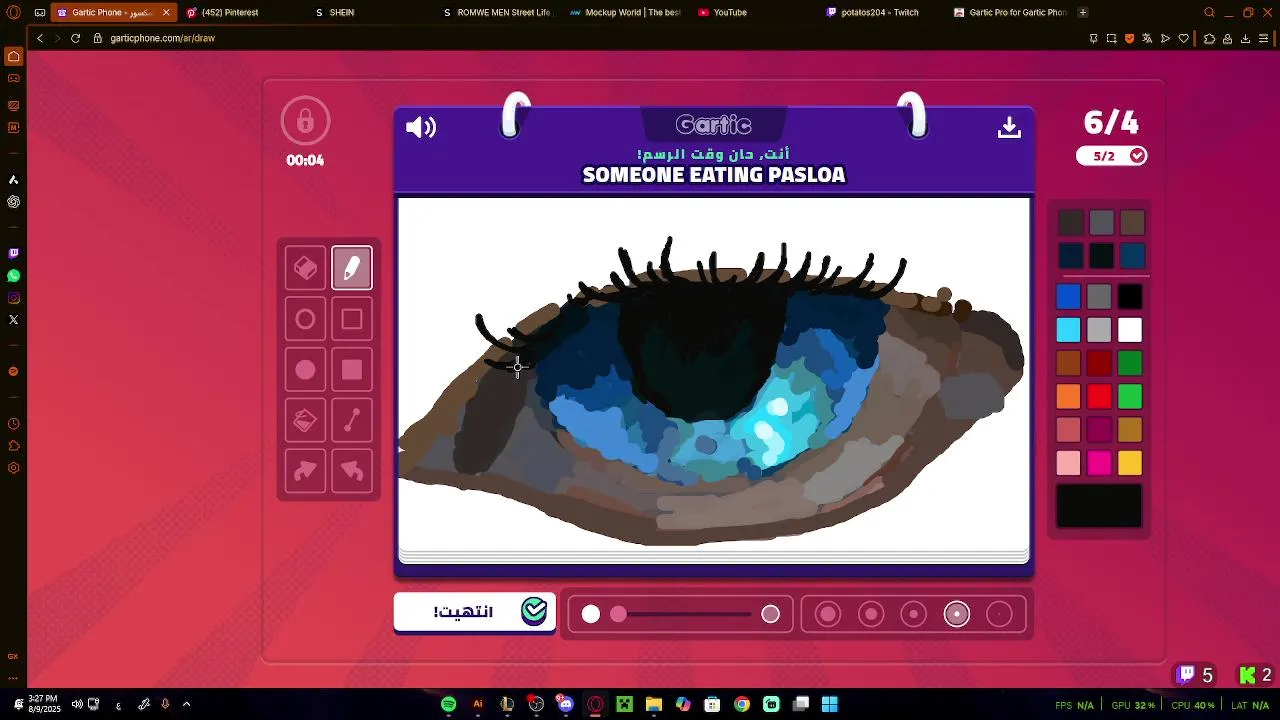Image resolution: width=1280 pixels, height=720 pixels.
Task: Select the faintest opacity circle
Action: tap(1000, 614)
